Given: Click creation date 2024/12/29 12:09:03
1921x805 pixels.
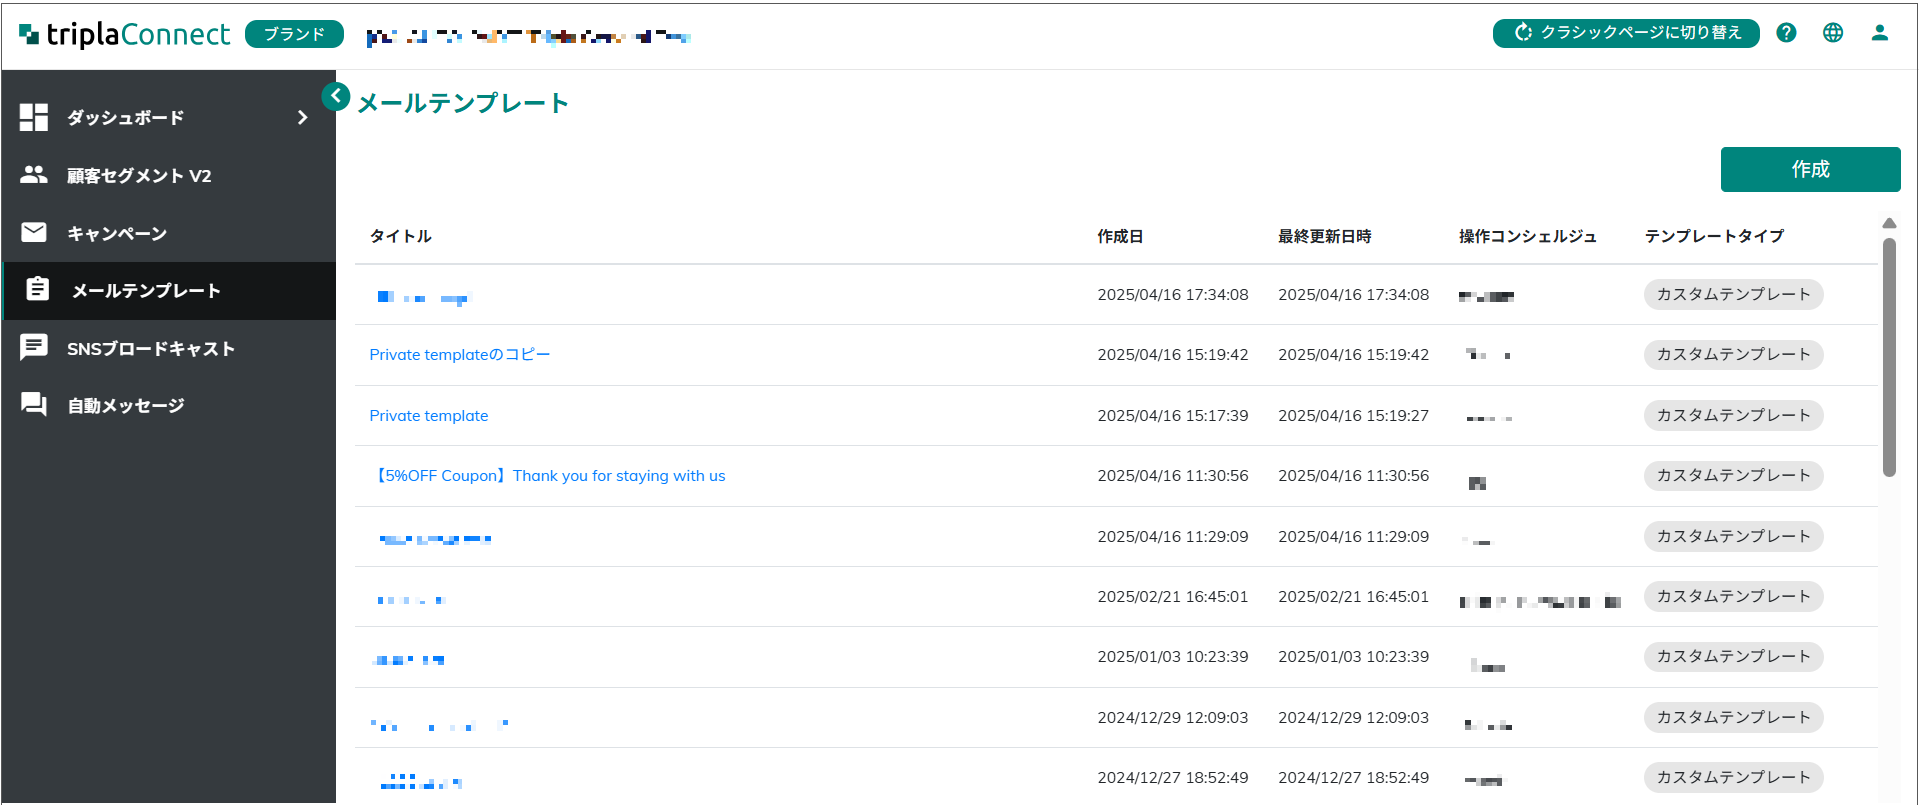Looking at the screenshot, I should (1173, 718).
